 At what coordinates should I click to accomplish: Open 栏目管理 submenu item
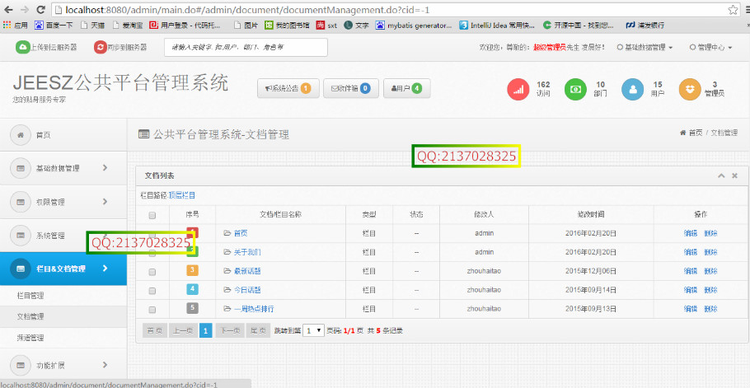click(31, 296)
